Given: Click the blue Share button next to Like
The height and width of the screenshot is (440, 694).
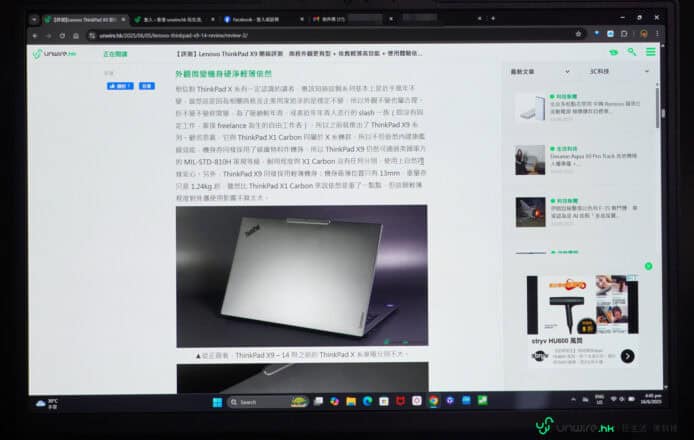Looking at the screenshot, I should 147,86.
